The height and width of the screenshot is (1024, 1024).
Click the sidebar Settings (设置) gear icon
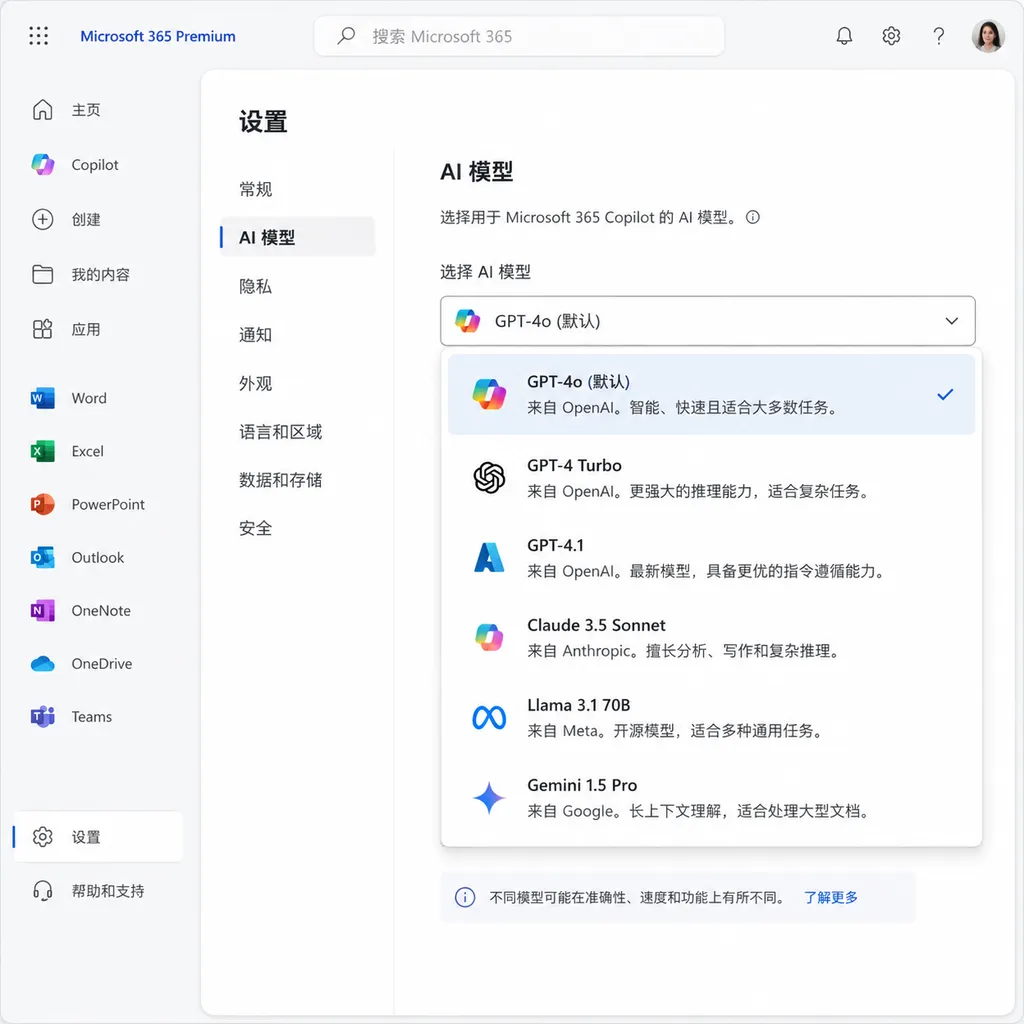coord(42,837)
